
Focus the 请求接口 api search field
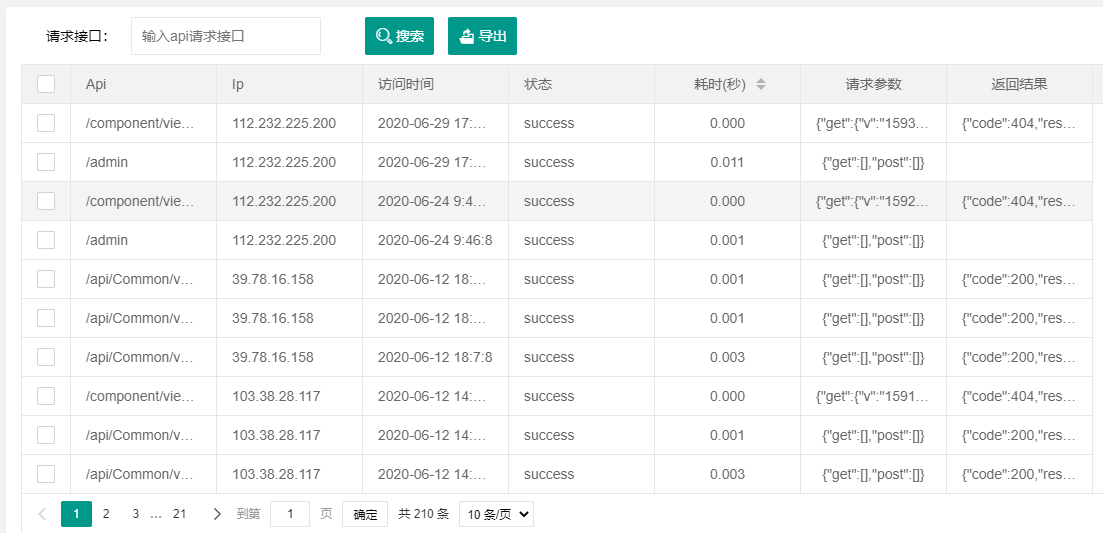pos(226,36)
